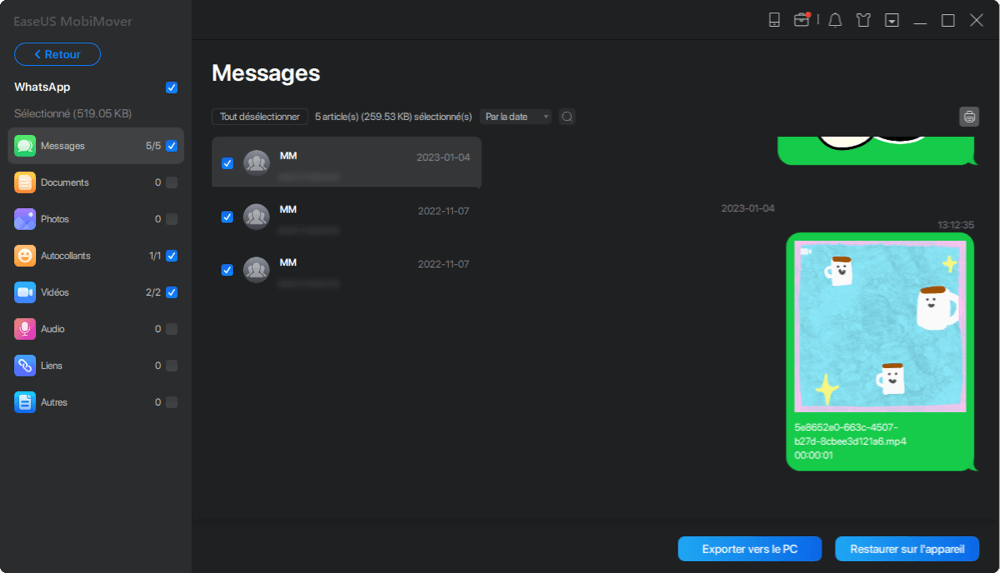
Task: Toggle the Vidéos 2/2 checkbox
Action: (x=172, y=292)
